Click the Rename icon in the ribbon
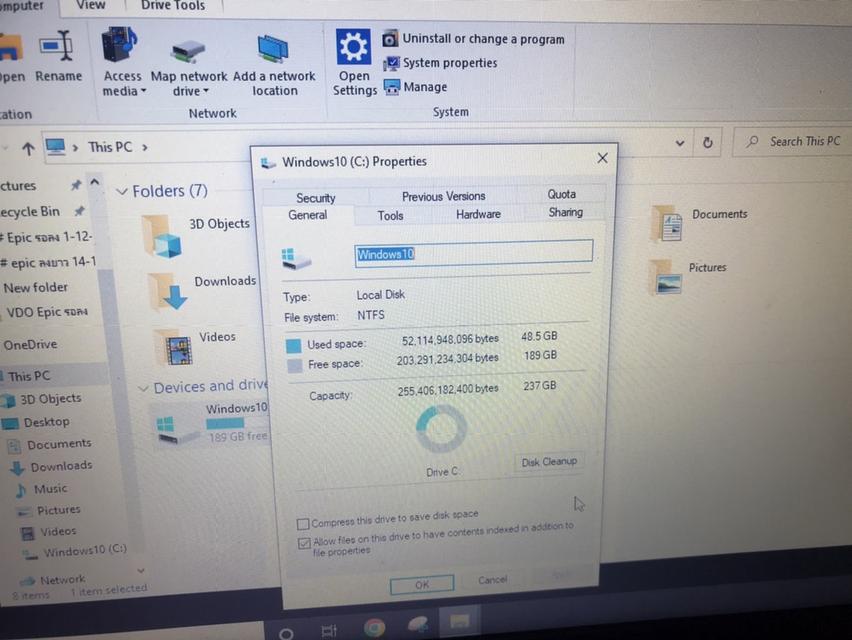Screen dimensions: 852x640 (58, 48)
